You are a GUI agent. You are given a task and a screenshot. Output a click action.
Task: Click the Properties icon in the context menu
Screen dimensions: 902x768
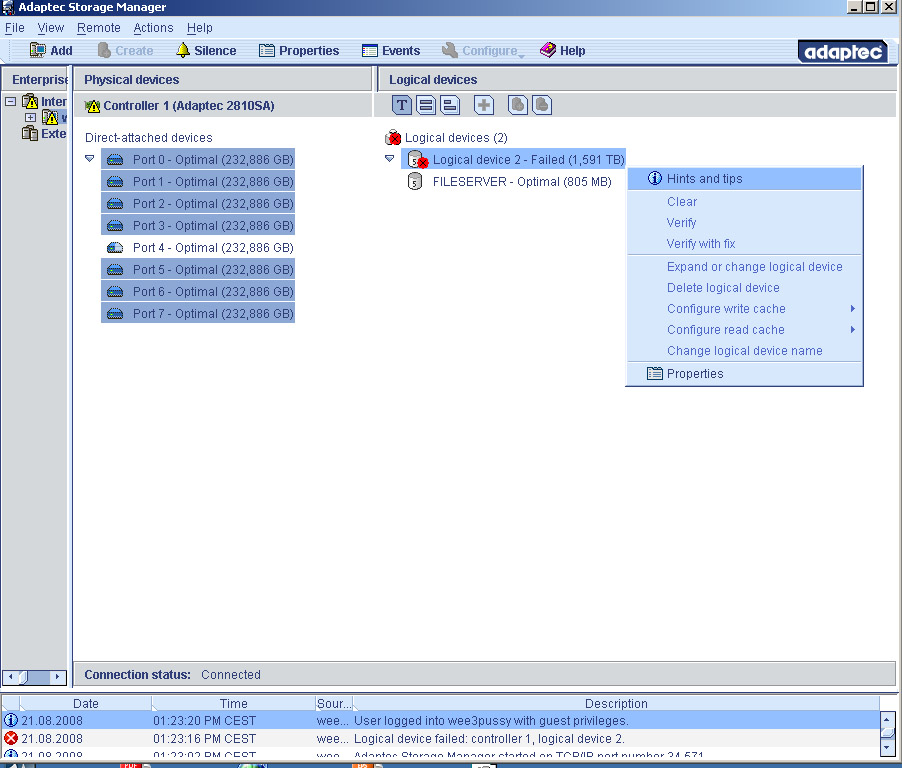tap(655, 373)
